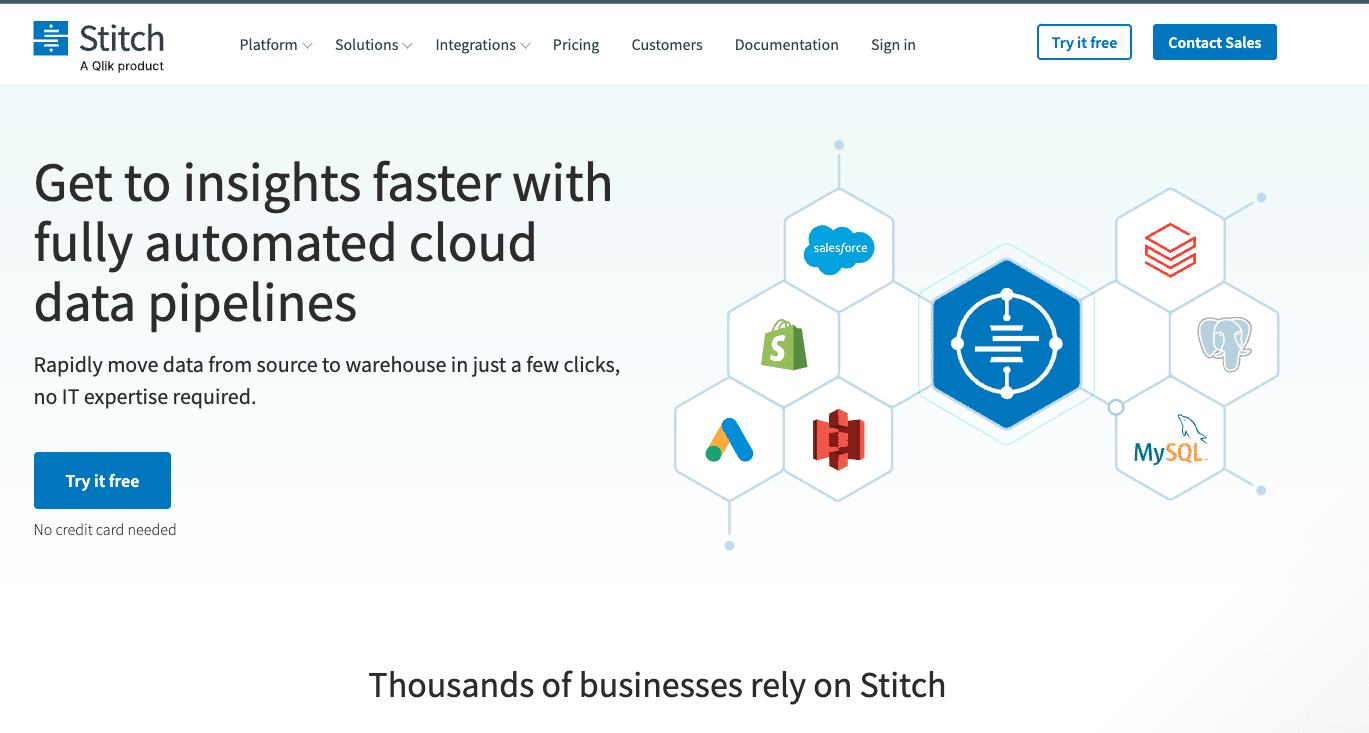Select the Shopify bag icon
1369x733 pixels.
pyautogui.click(x=784, y=344)
